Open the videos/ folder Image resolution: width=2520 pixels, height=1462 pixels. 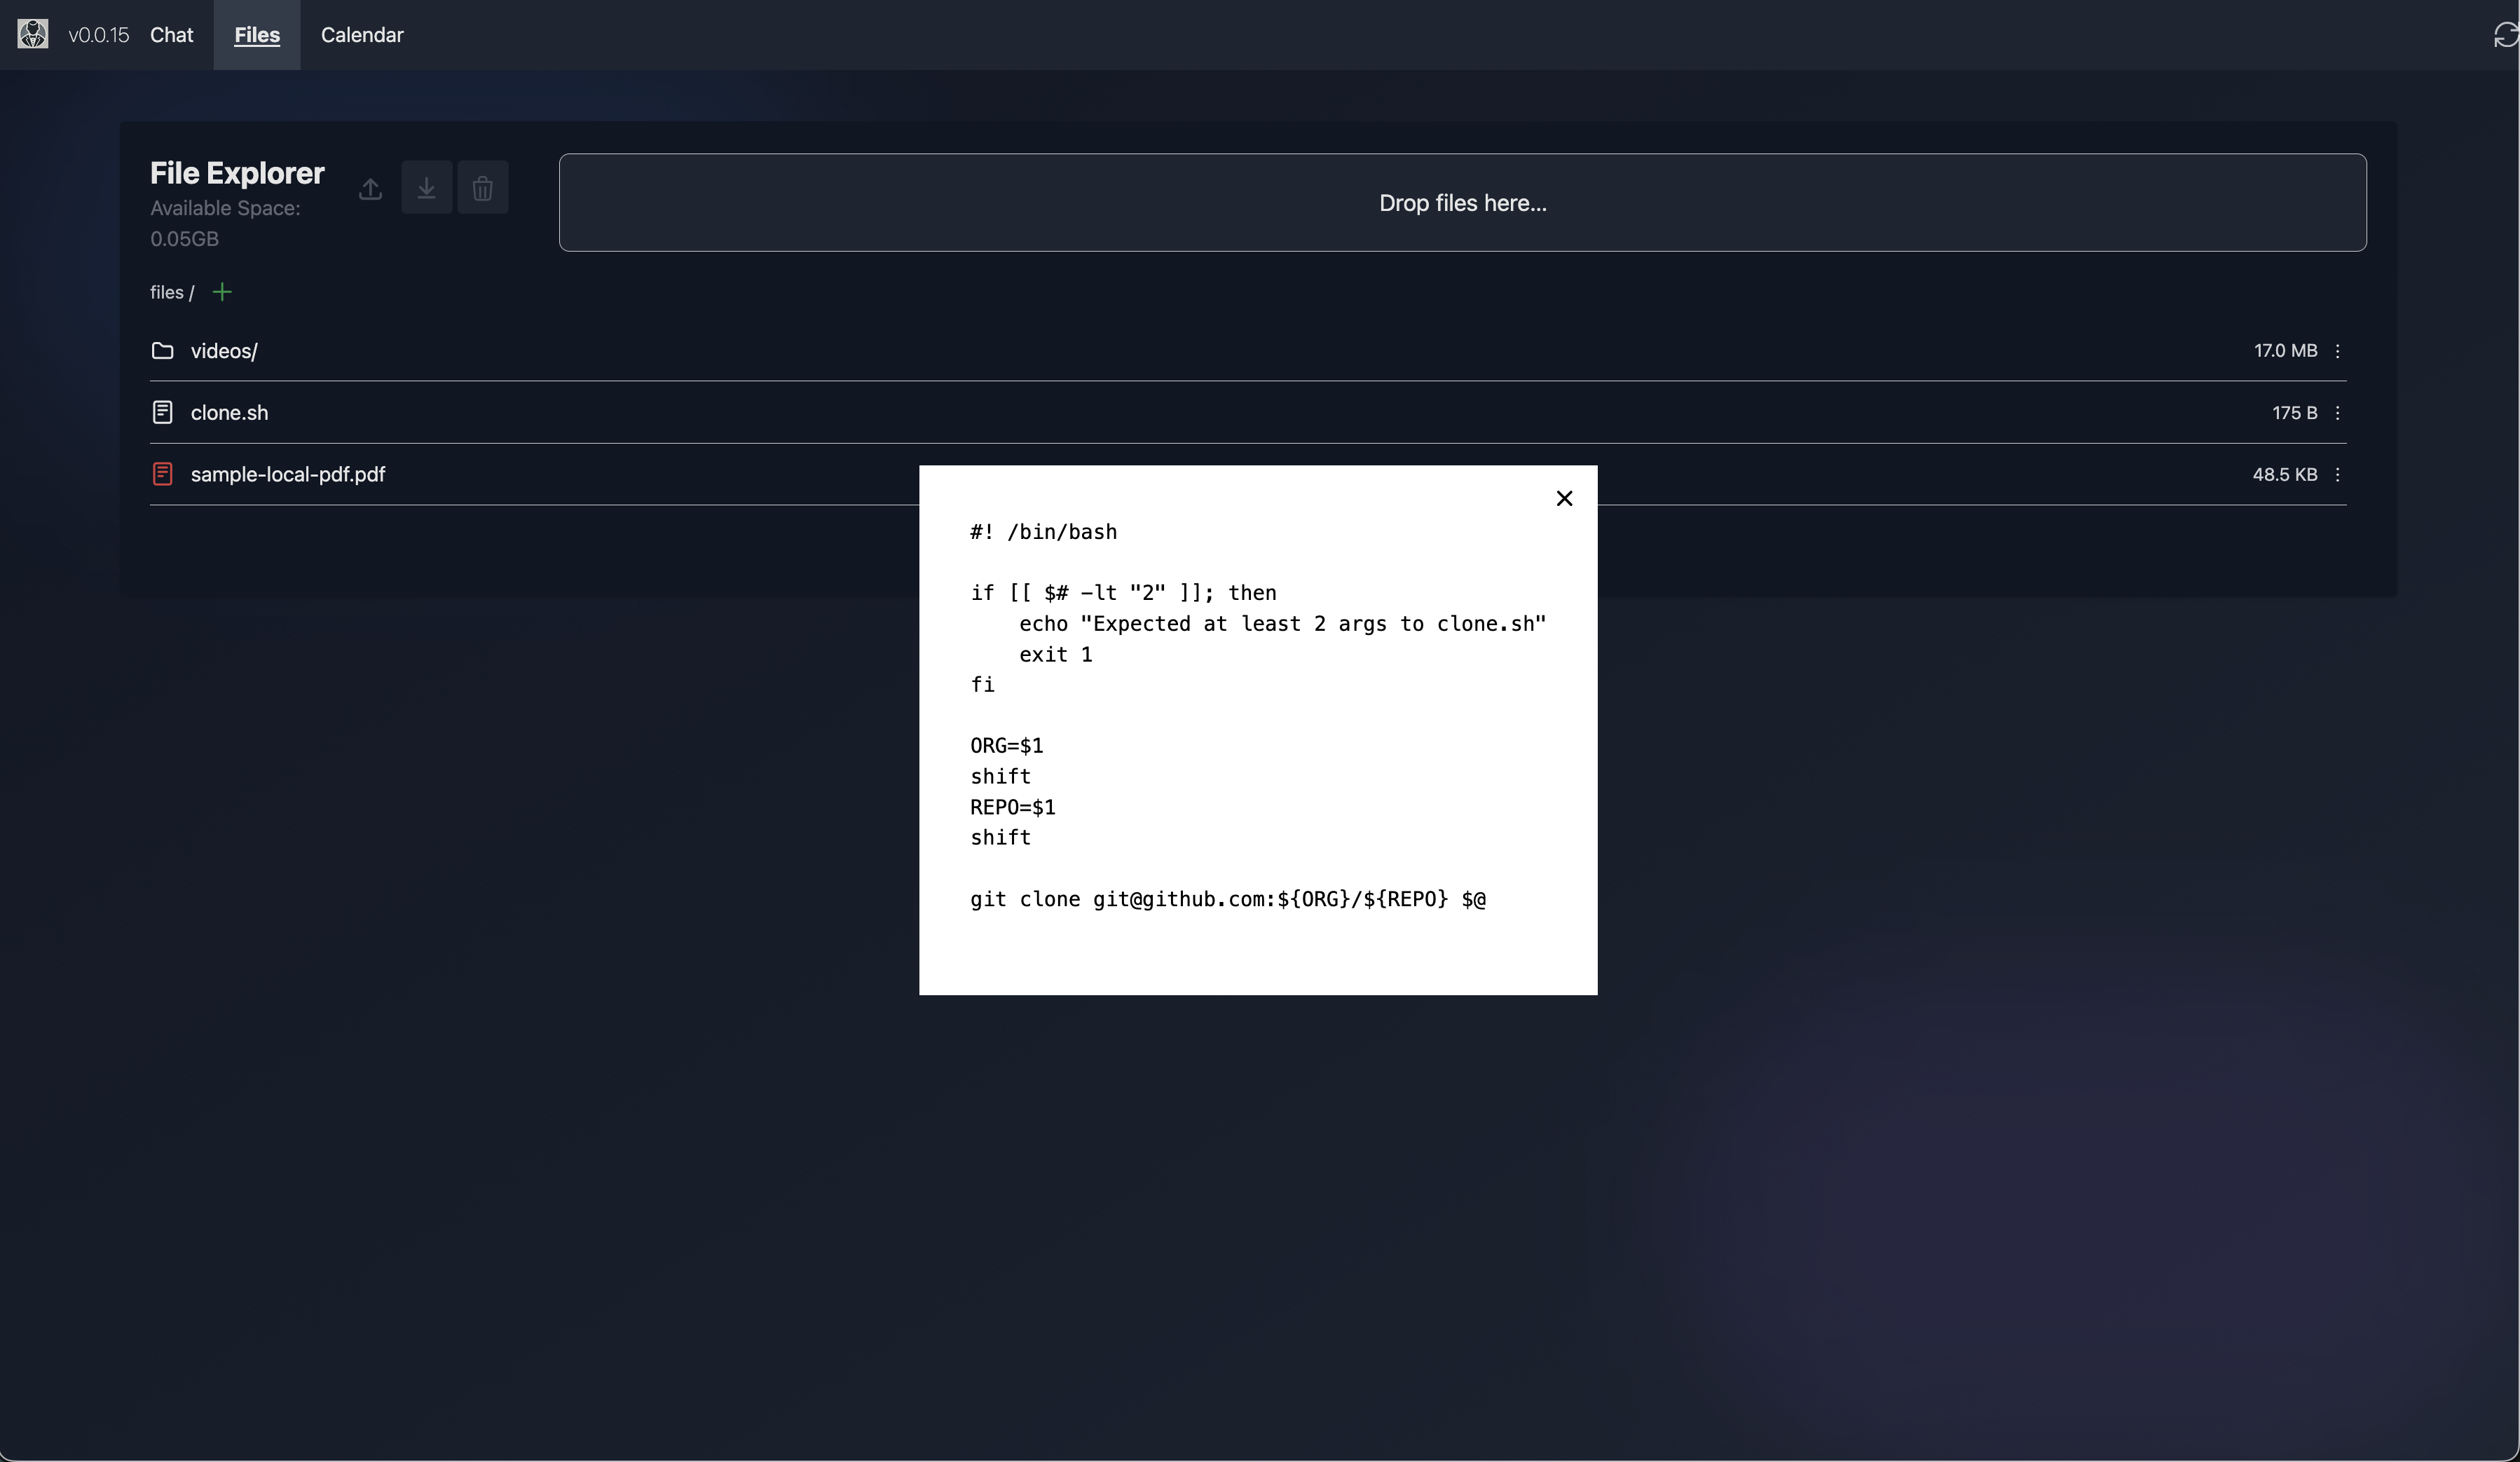(x=223, y=350)
